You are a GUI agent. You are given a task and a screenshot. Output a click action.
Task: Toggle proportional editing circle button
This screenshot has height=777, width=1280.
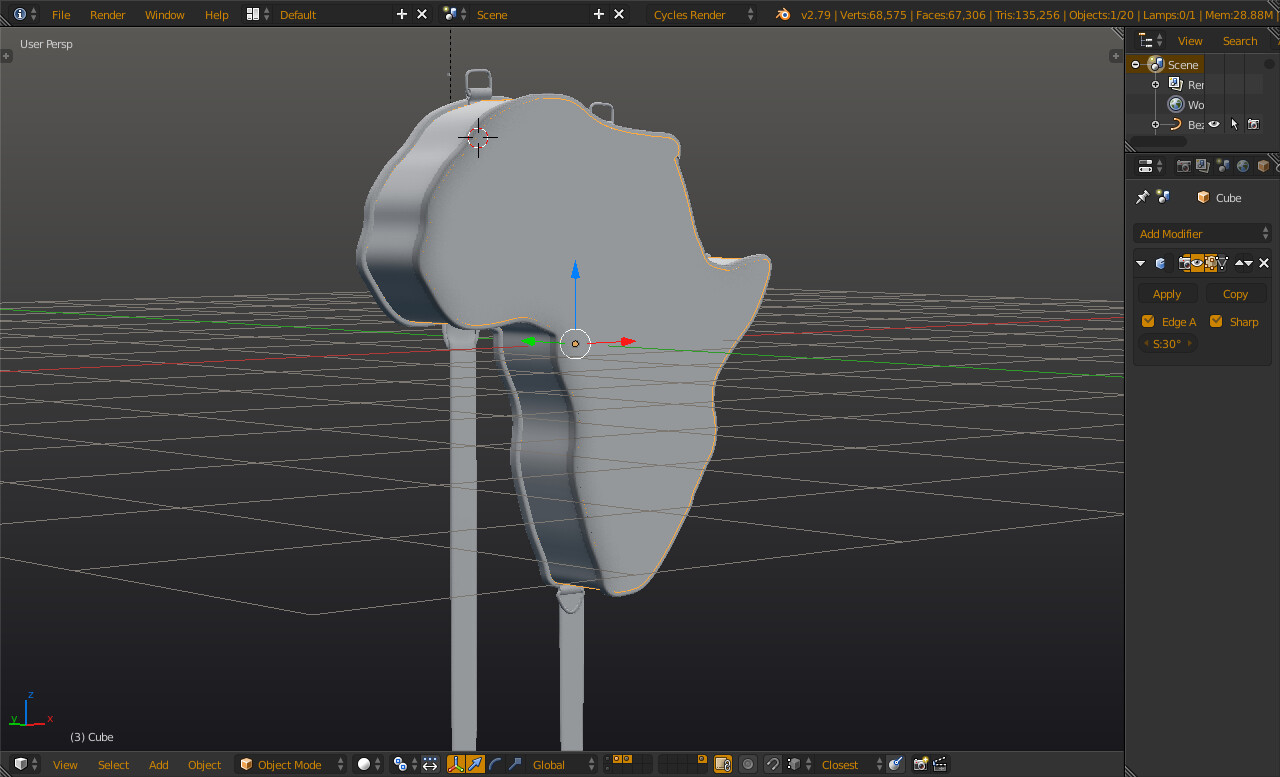pyautogui.click(x=748, y=764)
